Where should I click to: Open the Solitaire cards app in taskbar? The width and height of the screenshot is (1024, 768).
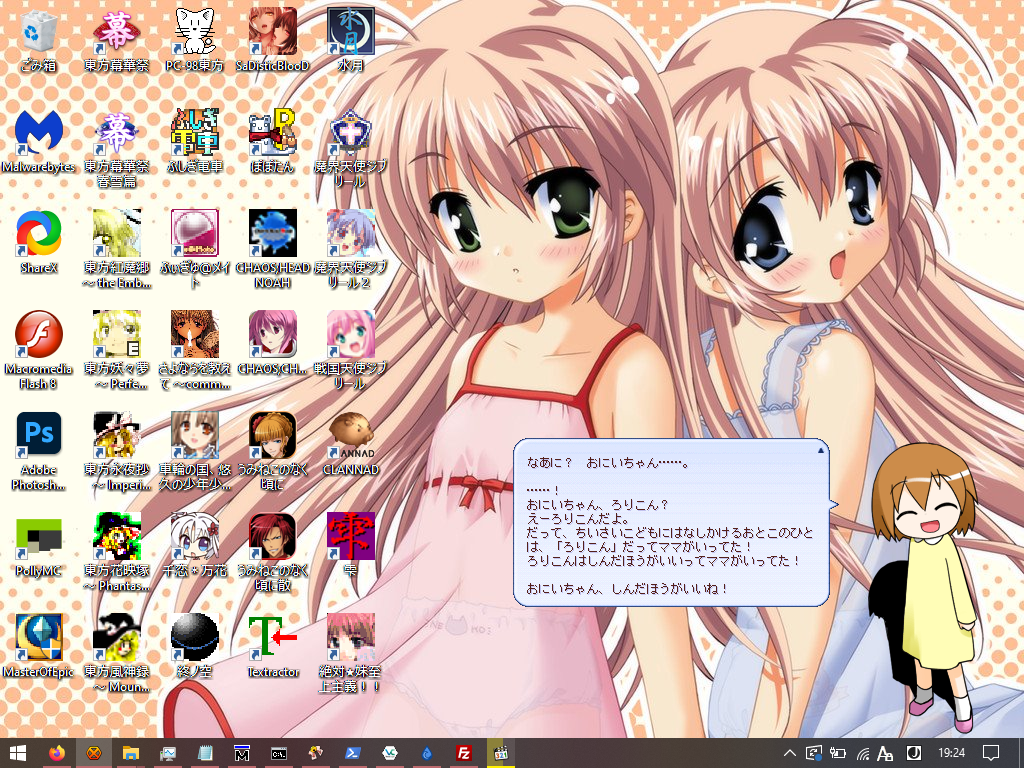pyautogui.click(x=316, y=753)
